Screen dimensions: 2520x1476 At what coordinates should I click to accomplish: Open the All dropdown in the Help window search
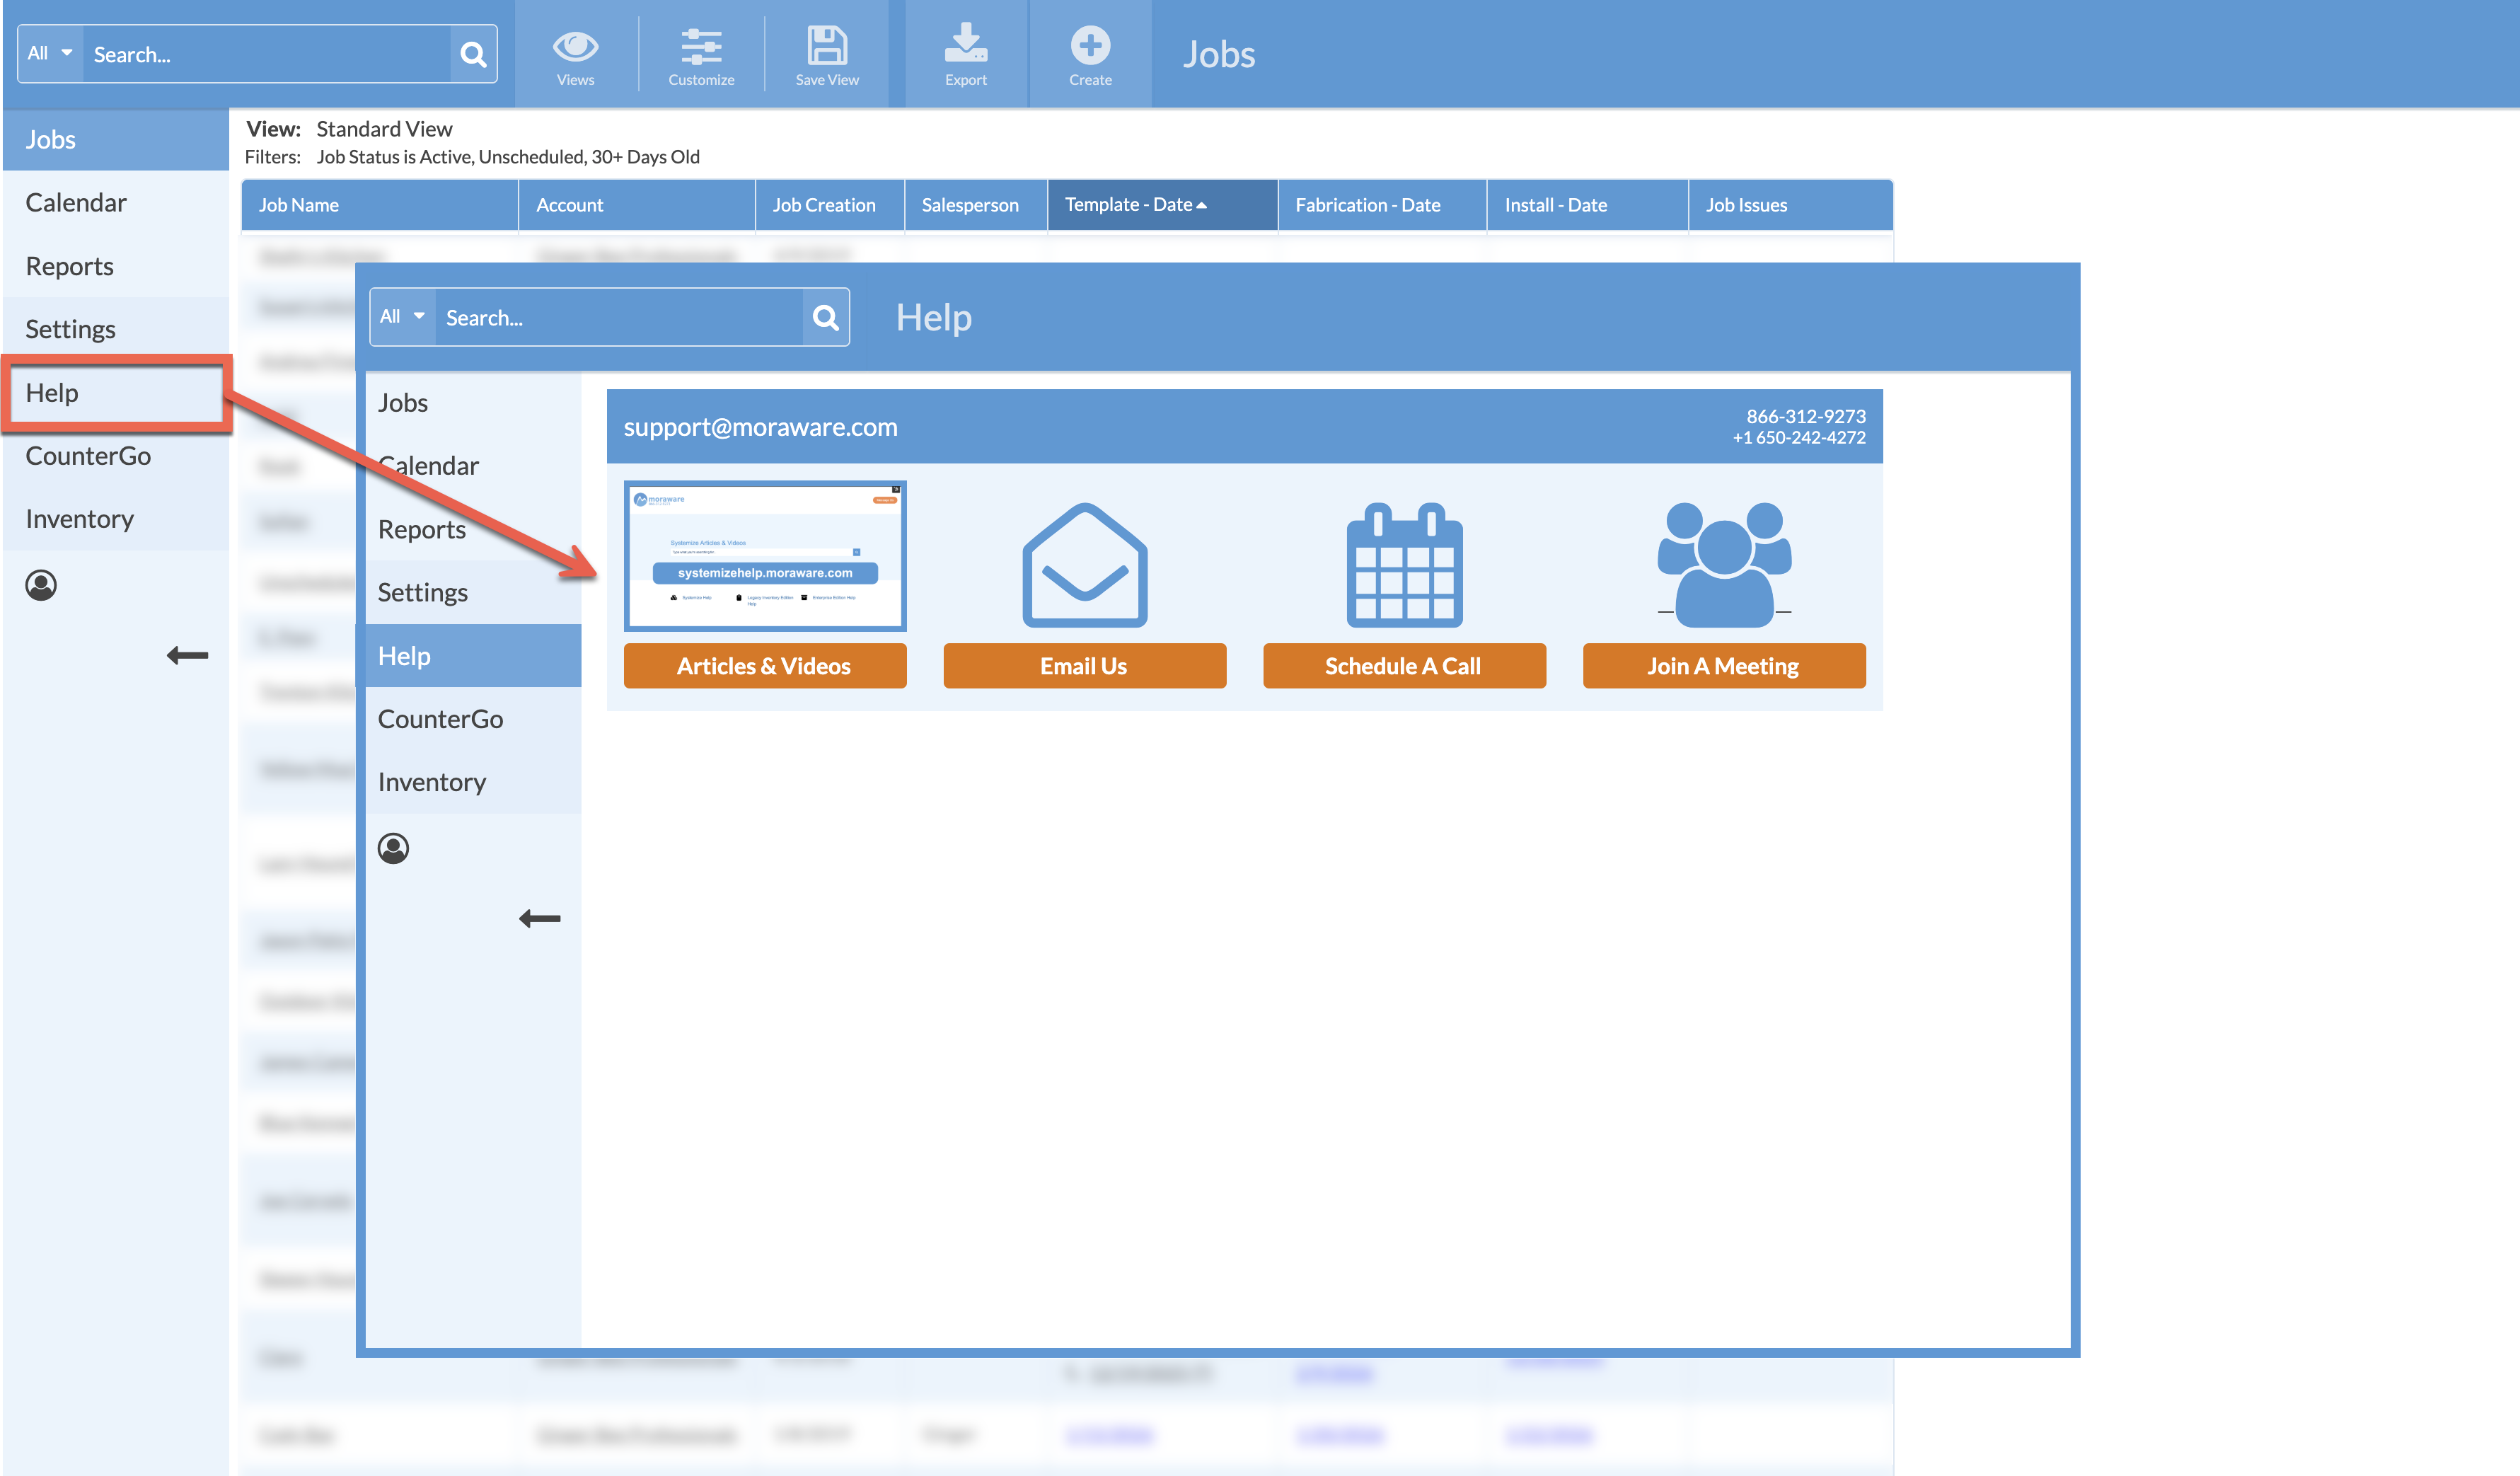click(x=401, y=316)
